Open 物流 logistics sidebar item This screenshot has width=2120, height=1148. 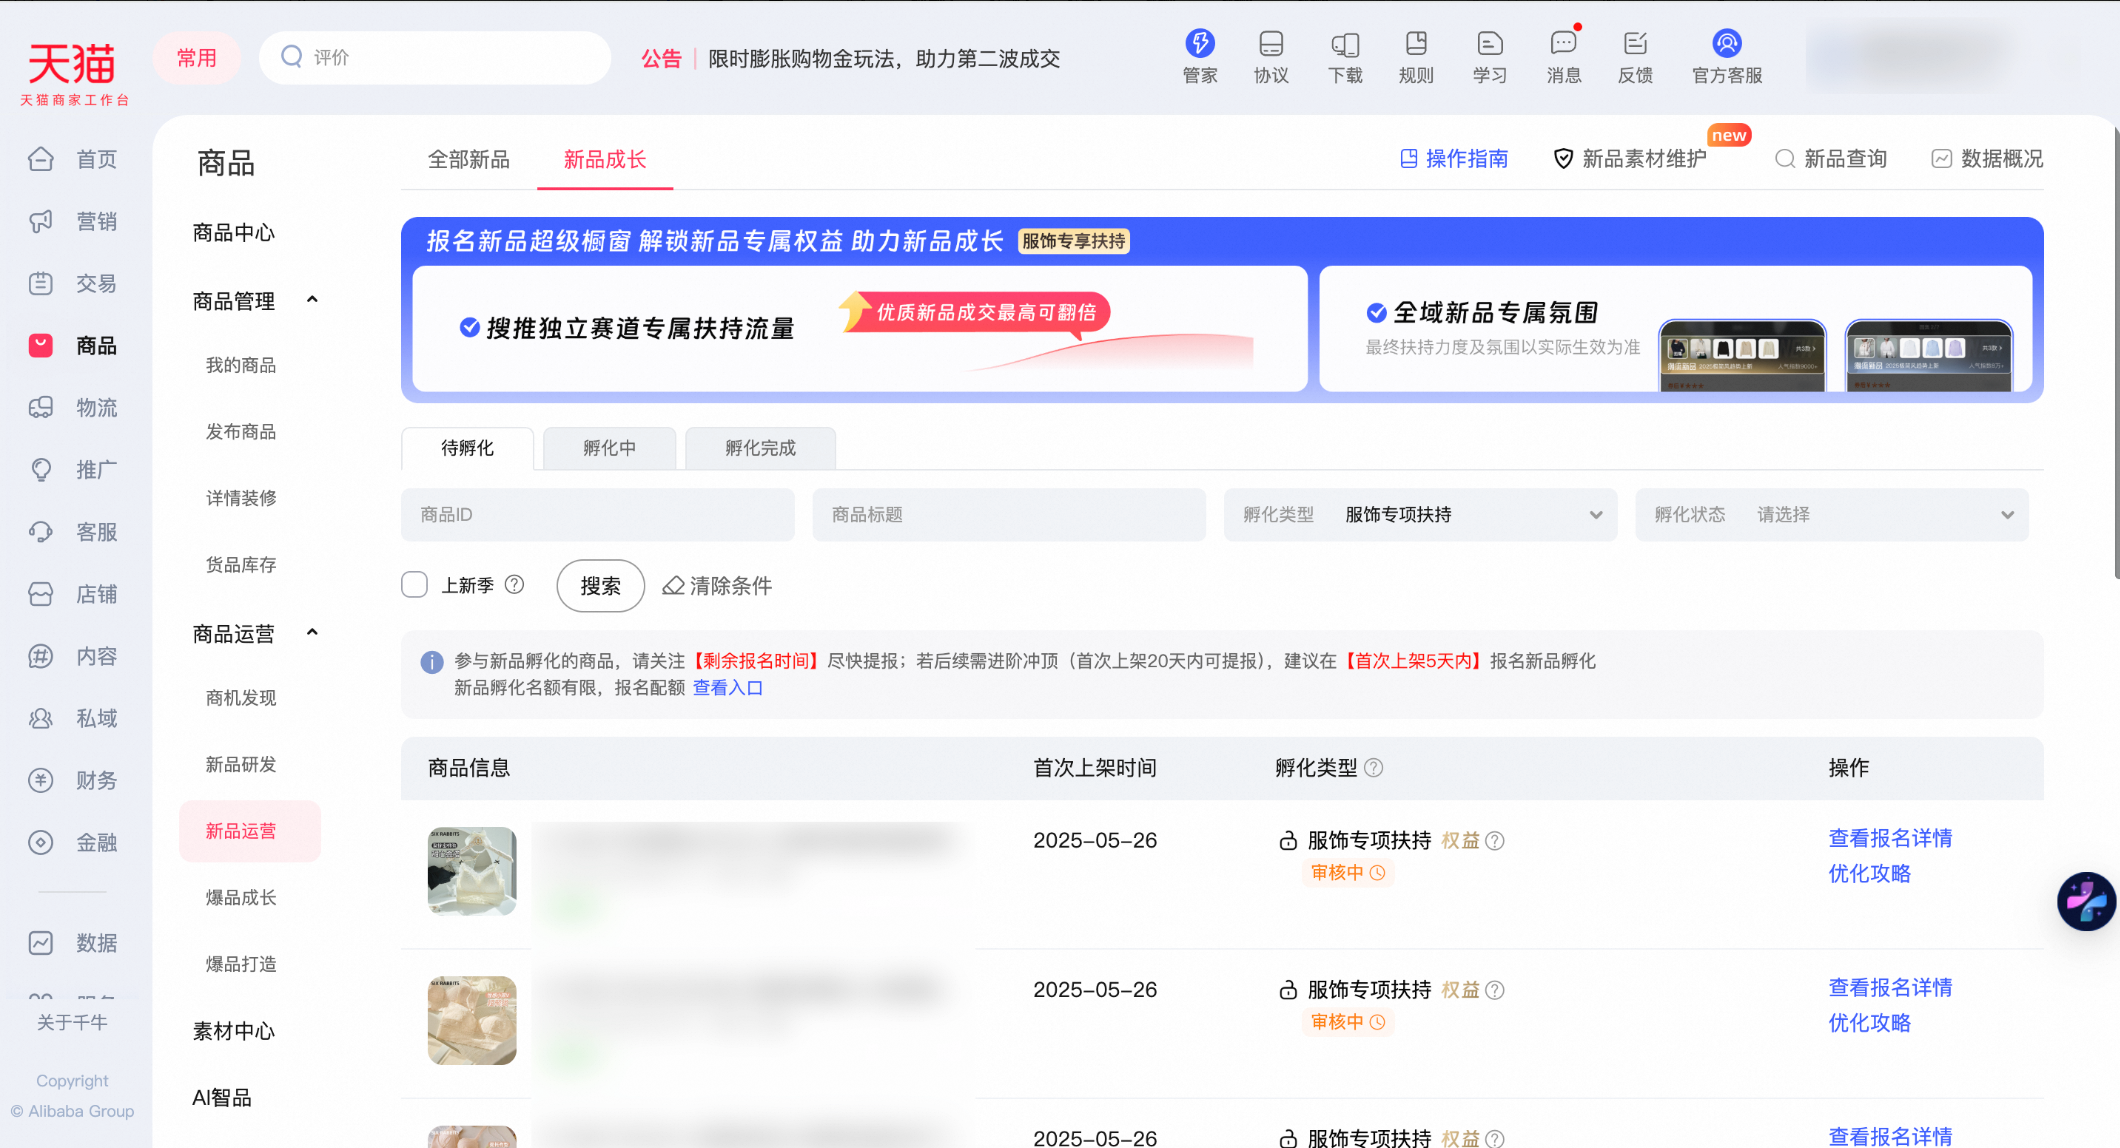(73, 407)
